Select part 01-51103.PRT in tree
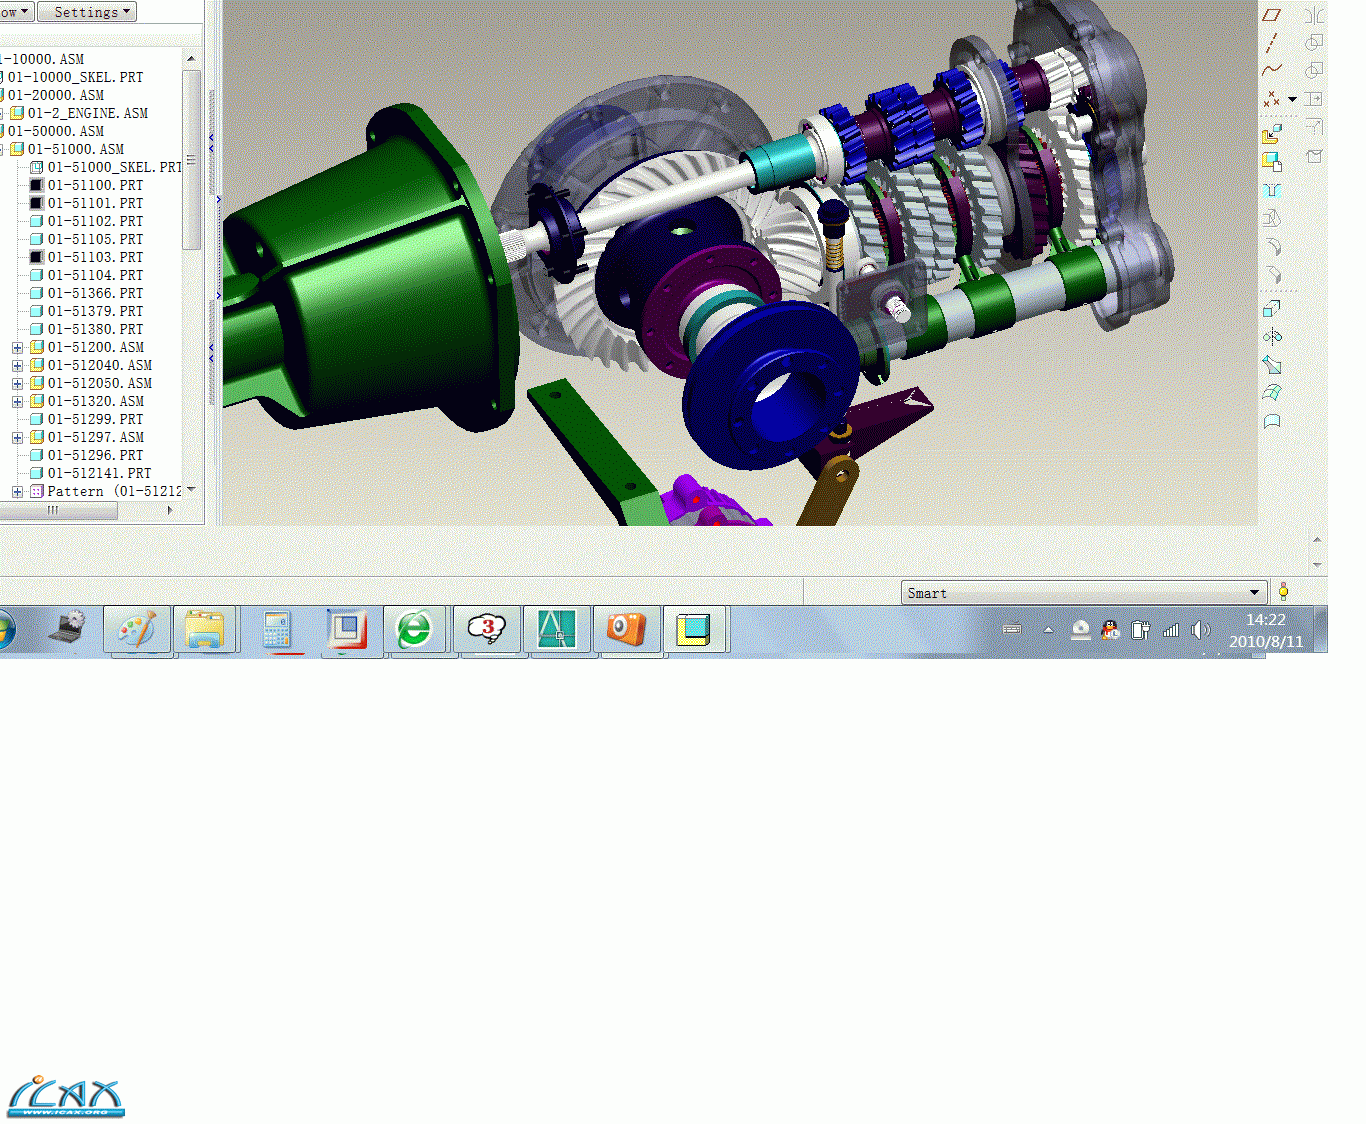The image size is (1366, 1124). click(x=95, y=257)
